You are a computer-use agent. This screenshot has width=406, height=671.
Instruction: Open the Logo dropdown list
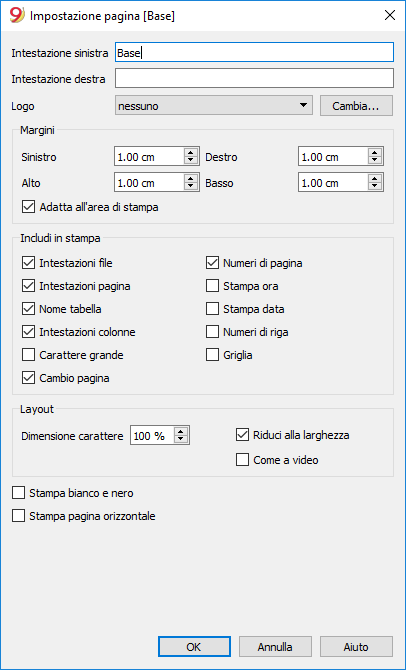[x=214, y=105]
